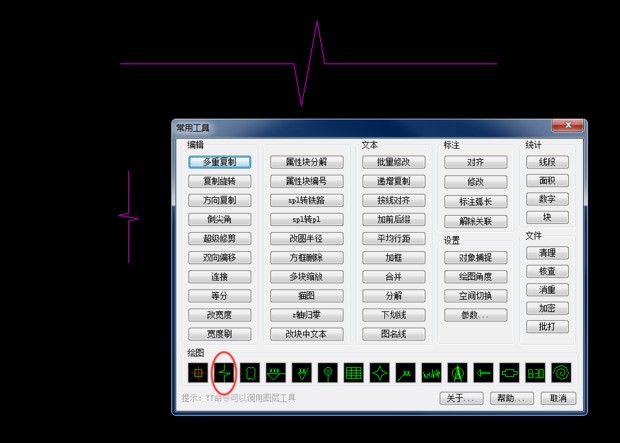
Task: Click the north compass arrow icon
Action: point(457,373)
